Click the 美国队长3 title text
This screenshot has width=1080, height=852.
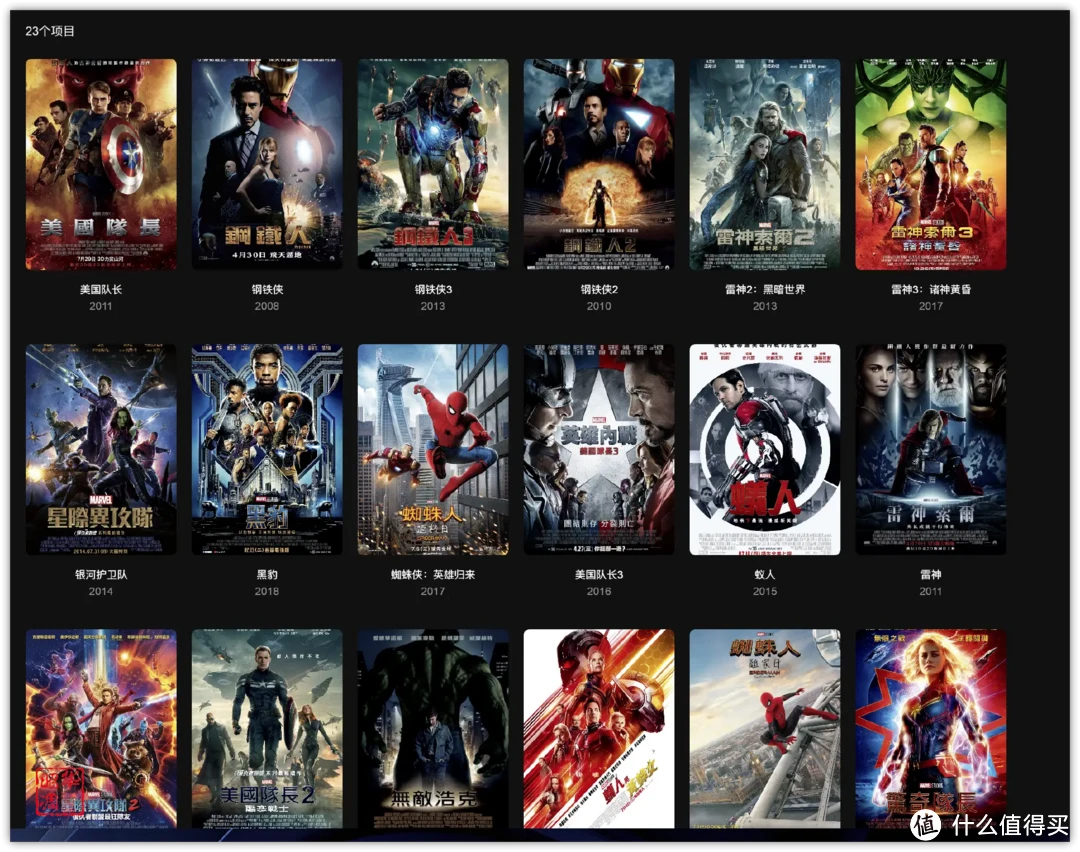click(599, 574)
